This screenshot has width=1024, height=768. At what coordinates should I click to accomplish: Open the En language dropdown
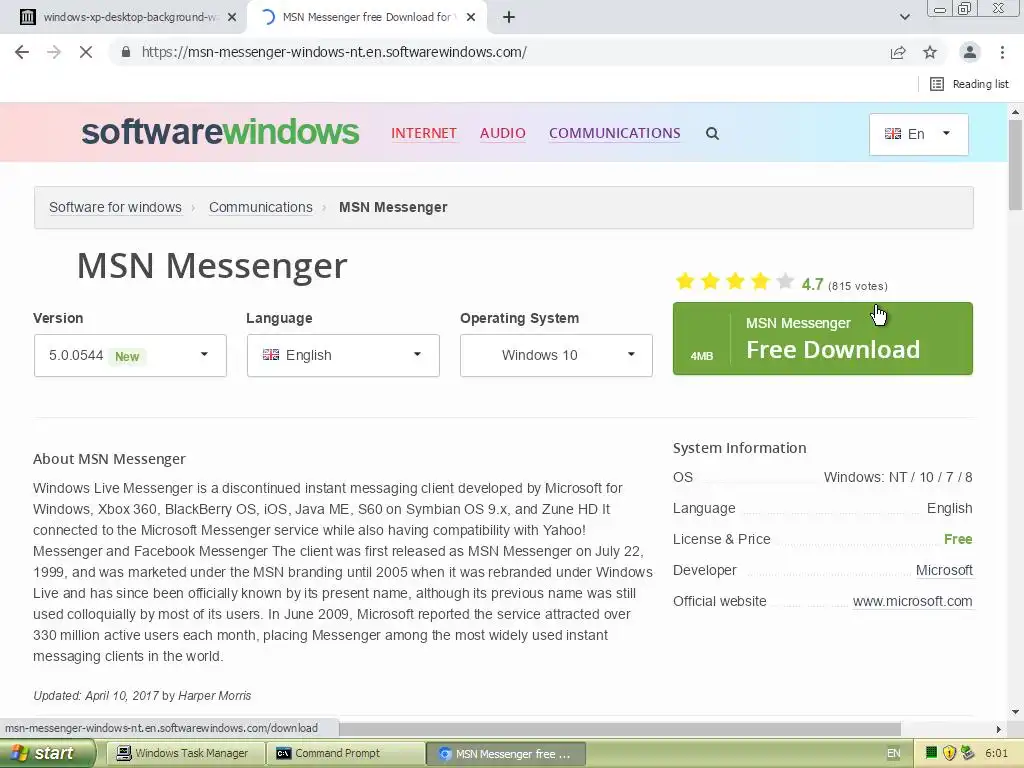coord(918,134)
